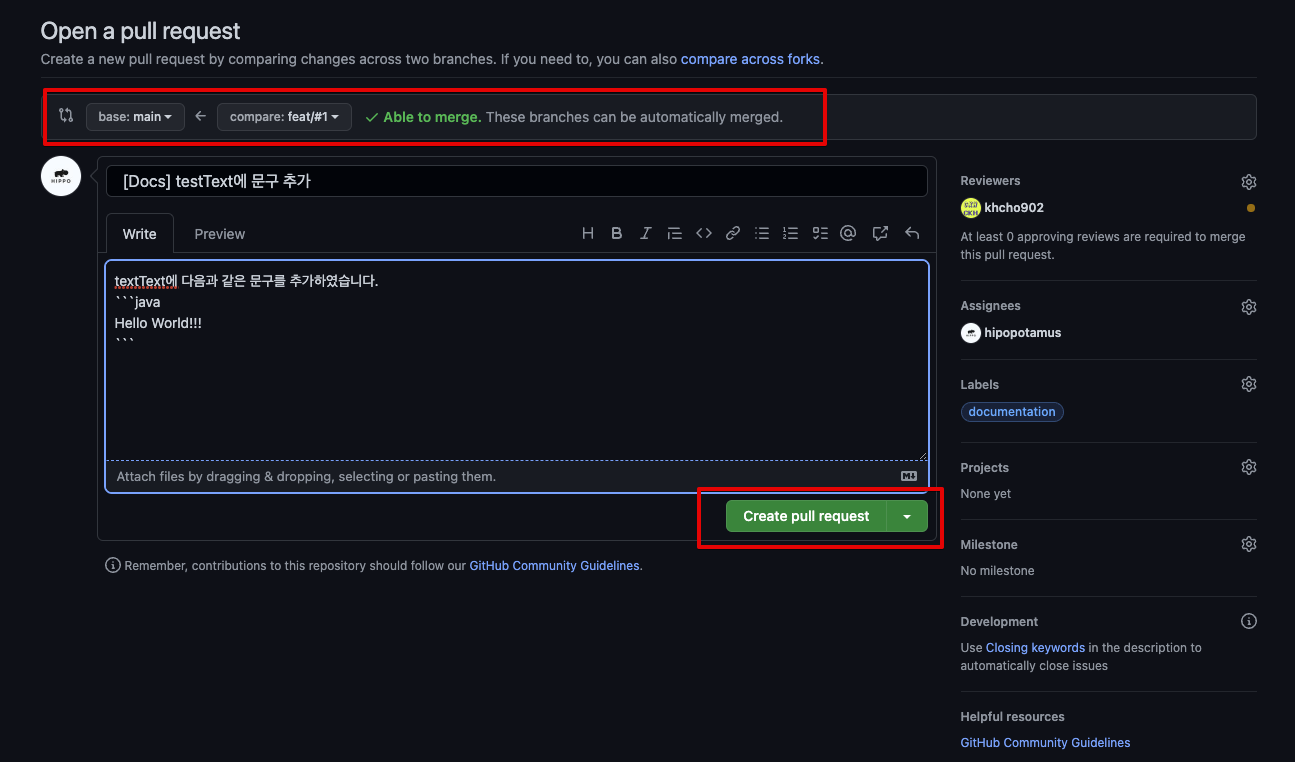
Task: Click the Helpful resources heading
Action: click(1012, 716)
